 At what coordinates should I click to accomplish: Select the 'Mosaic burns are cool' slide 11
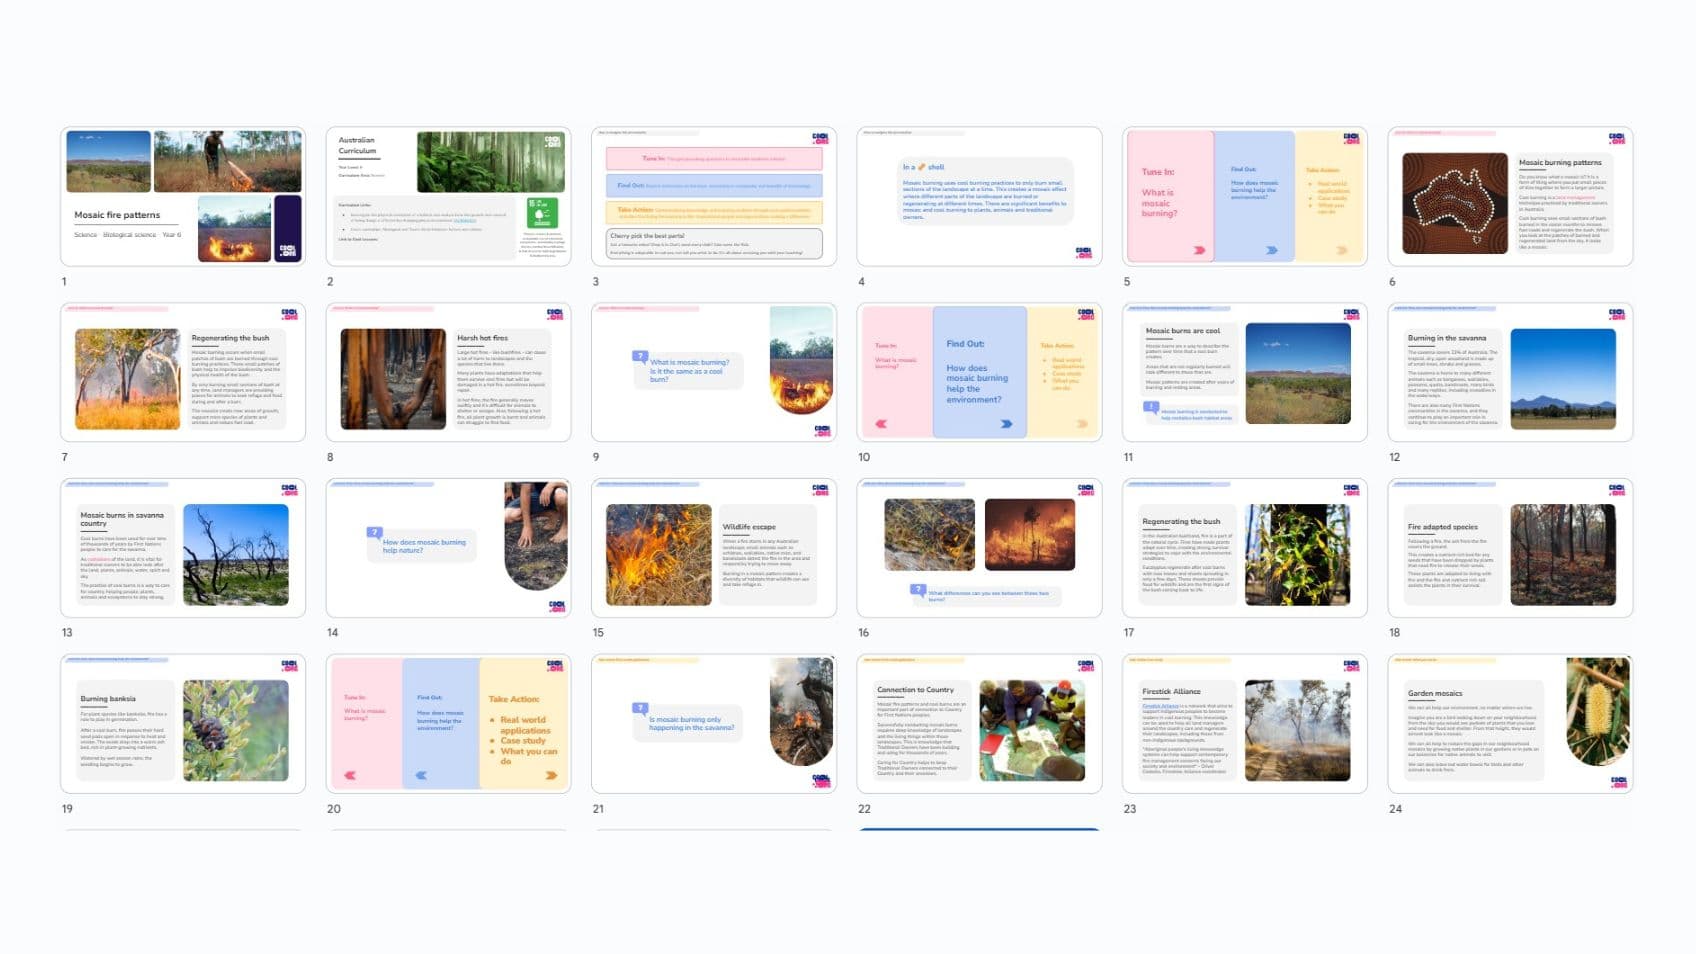point(1244,372)
